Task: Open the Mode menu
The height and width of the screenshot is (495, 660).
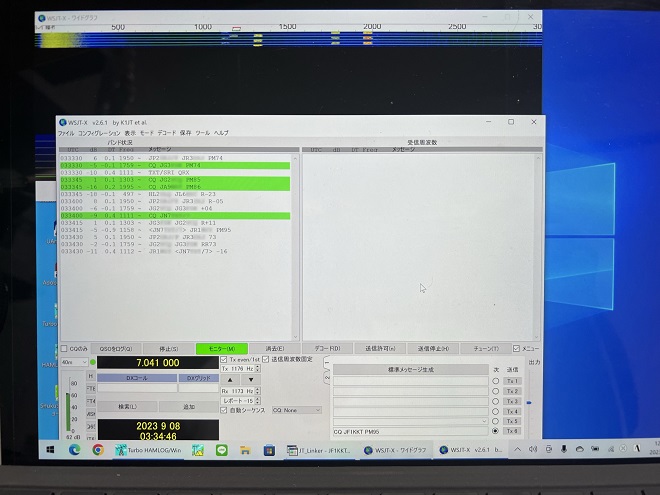Action: (x=146, y=133)
